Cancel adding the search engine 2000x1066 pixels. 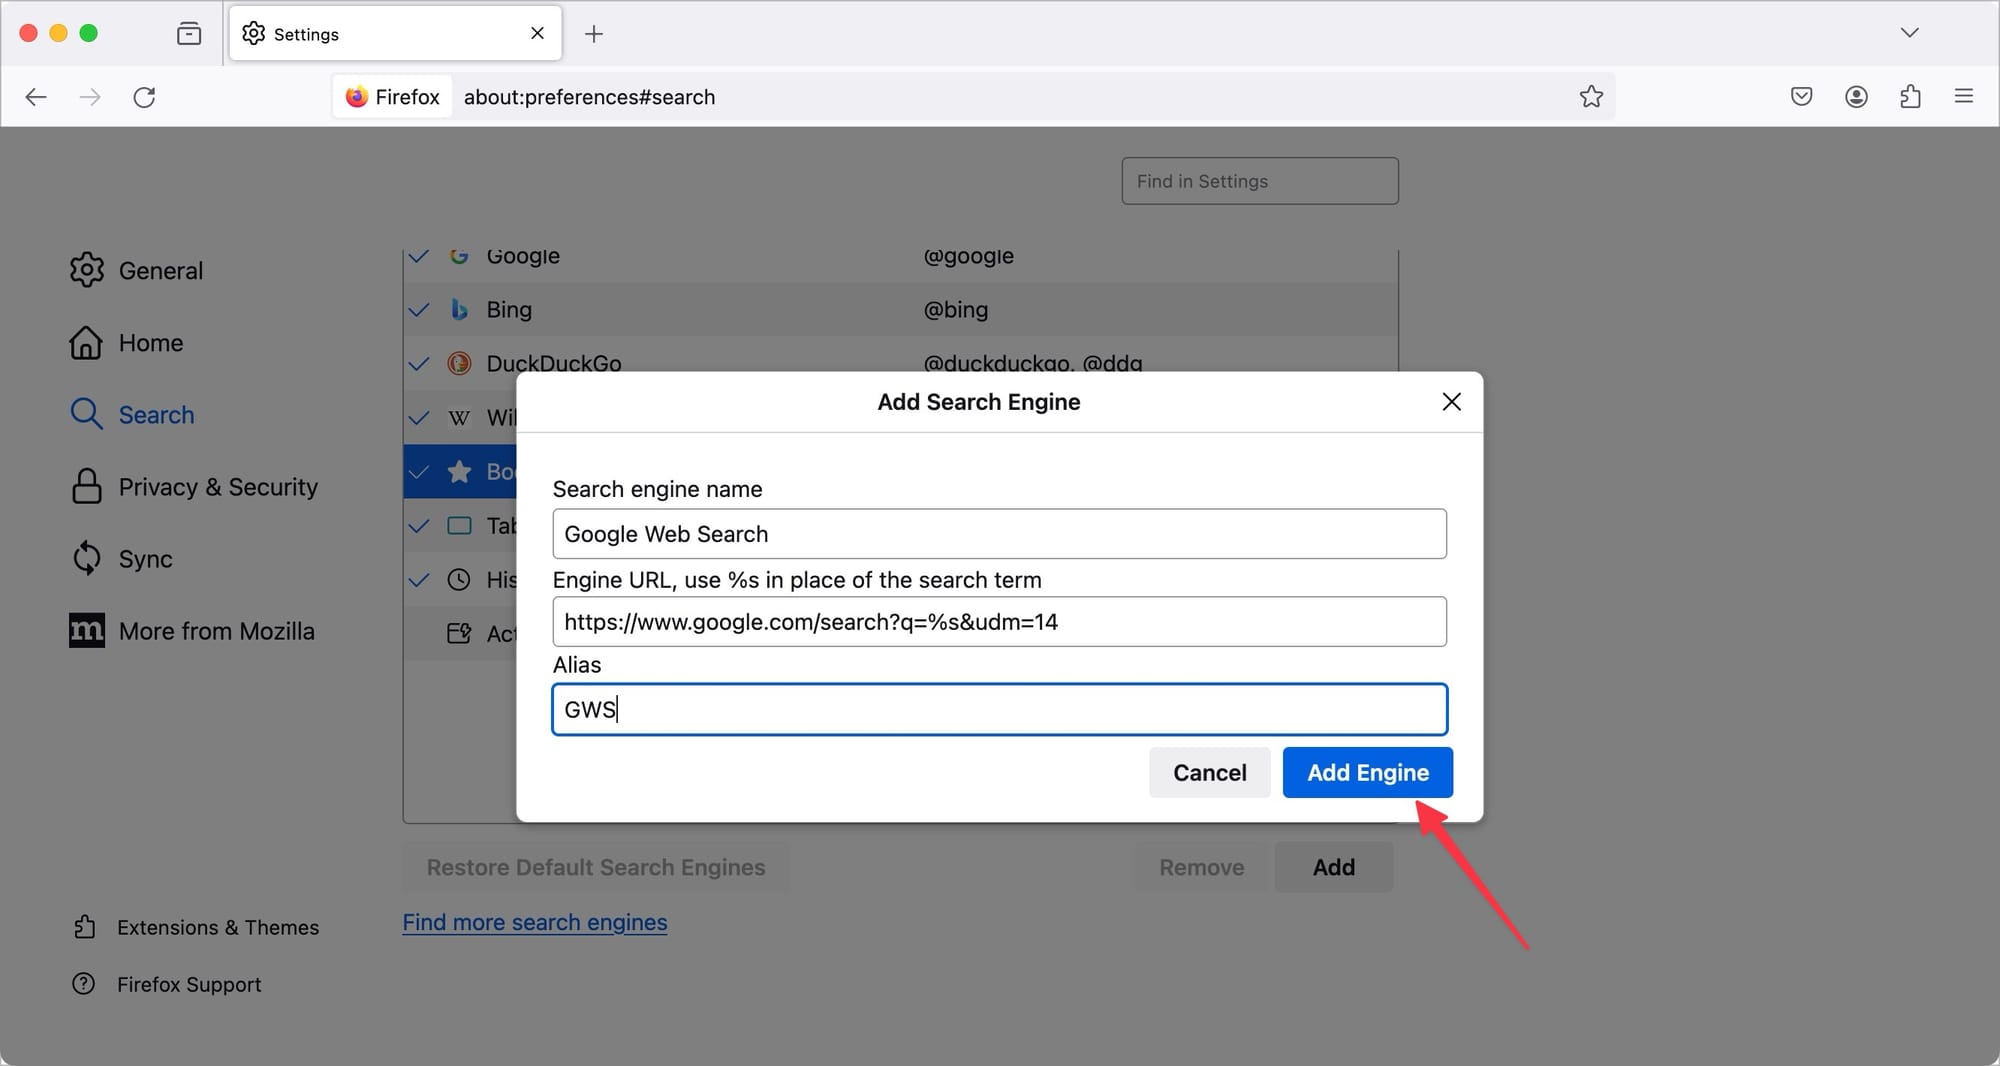tap(1209, 773)
